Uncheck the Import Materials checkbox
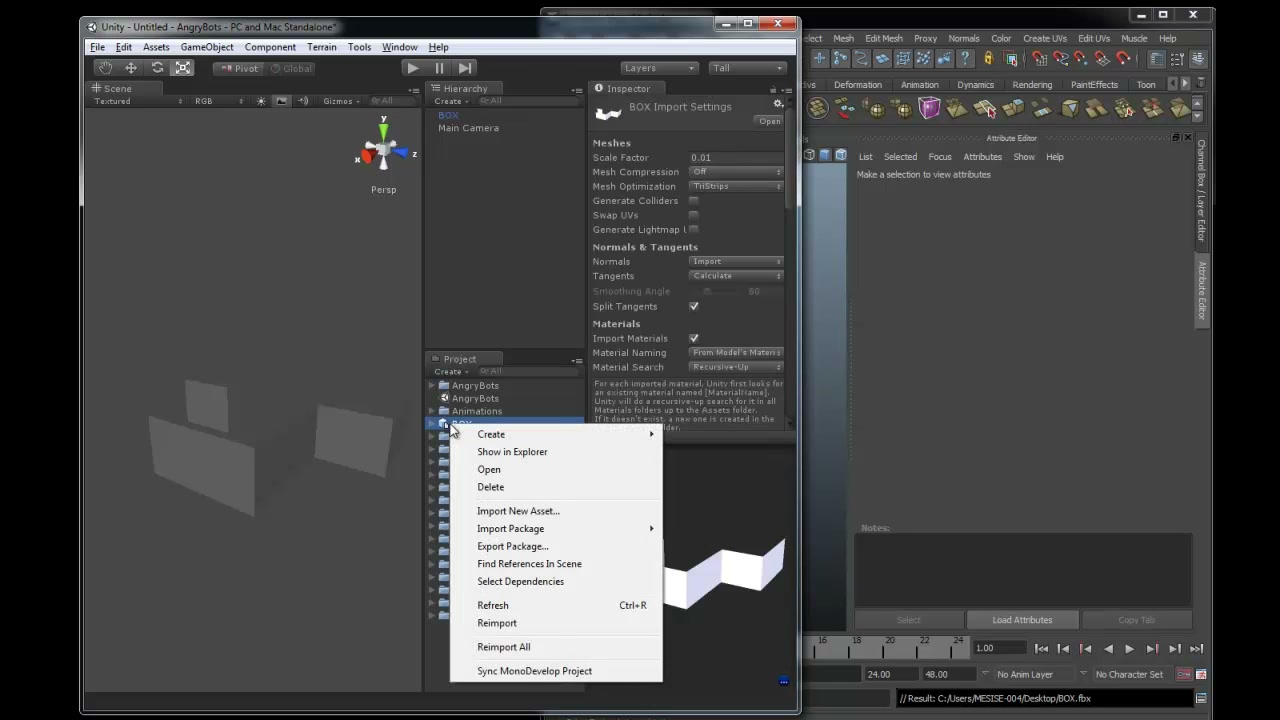1280x720 pixels. click(x=694, y=339)
